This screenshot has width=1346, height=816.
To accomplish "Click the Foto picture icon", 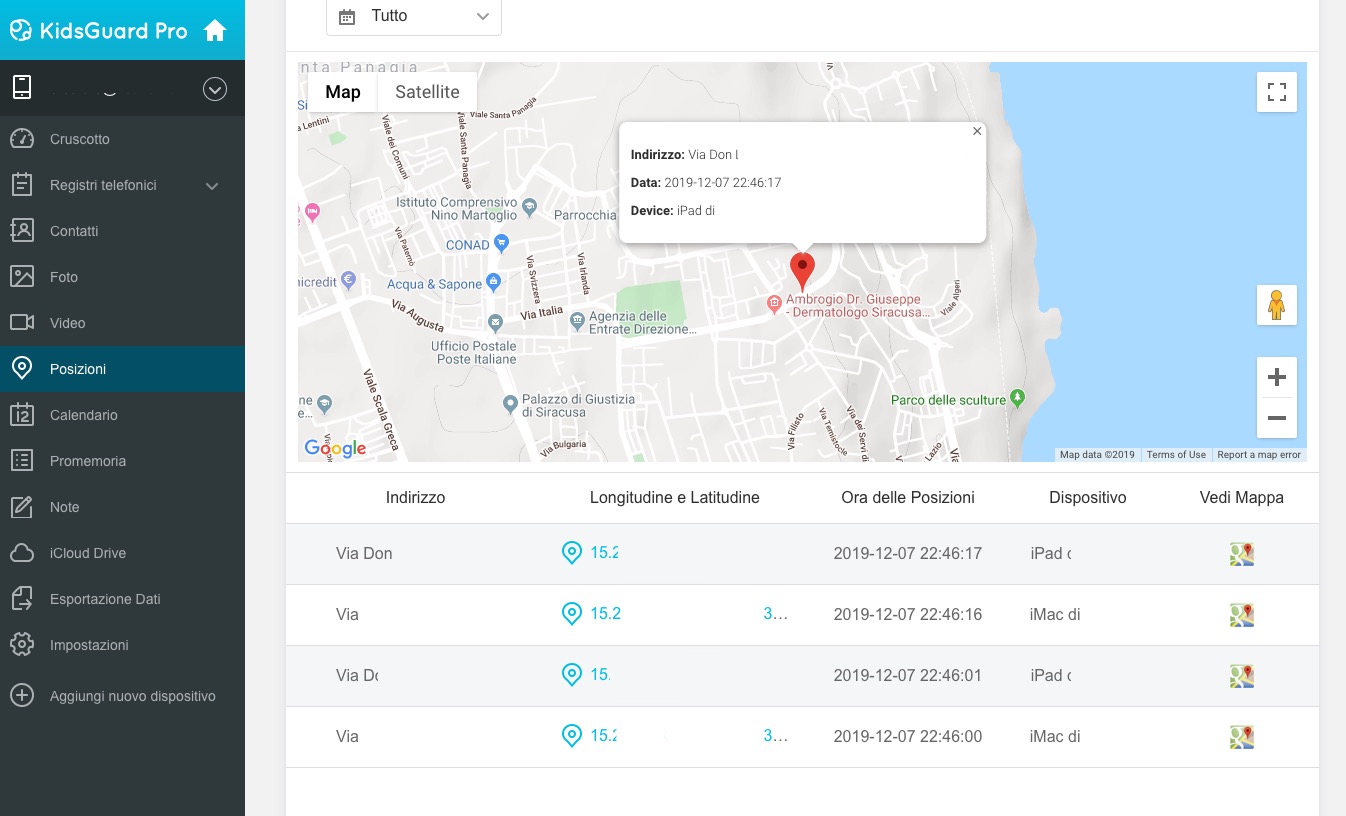I will pos(22,277).
